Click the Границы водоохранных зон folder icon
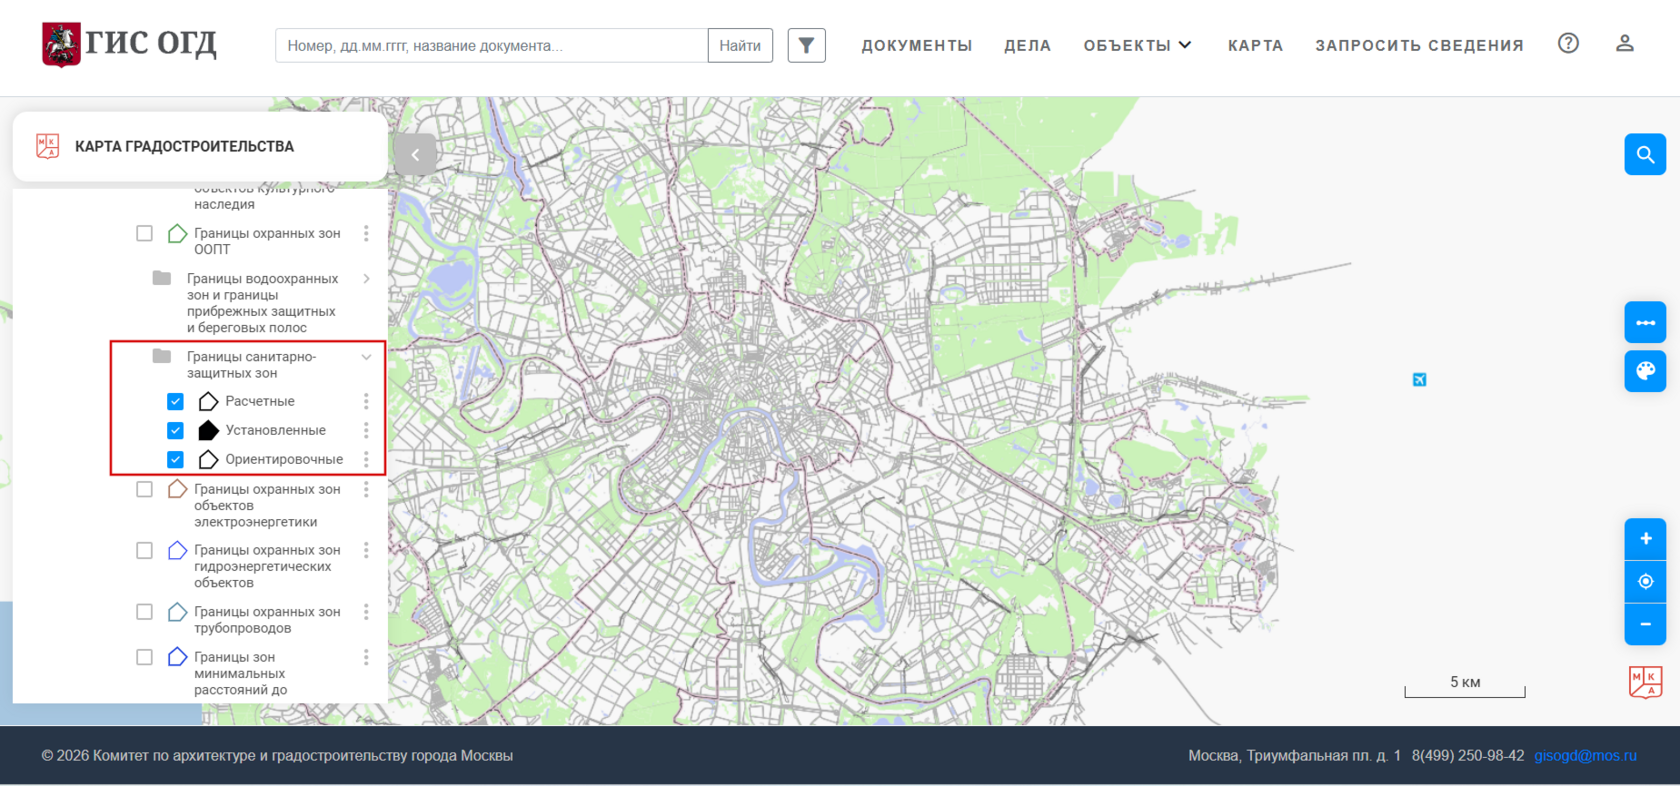The width and height of the screenshot is (1680, 786). pyautogui.click(x=162, y=278)
